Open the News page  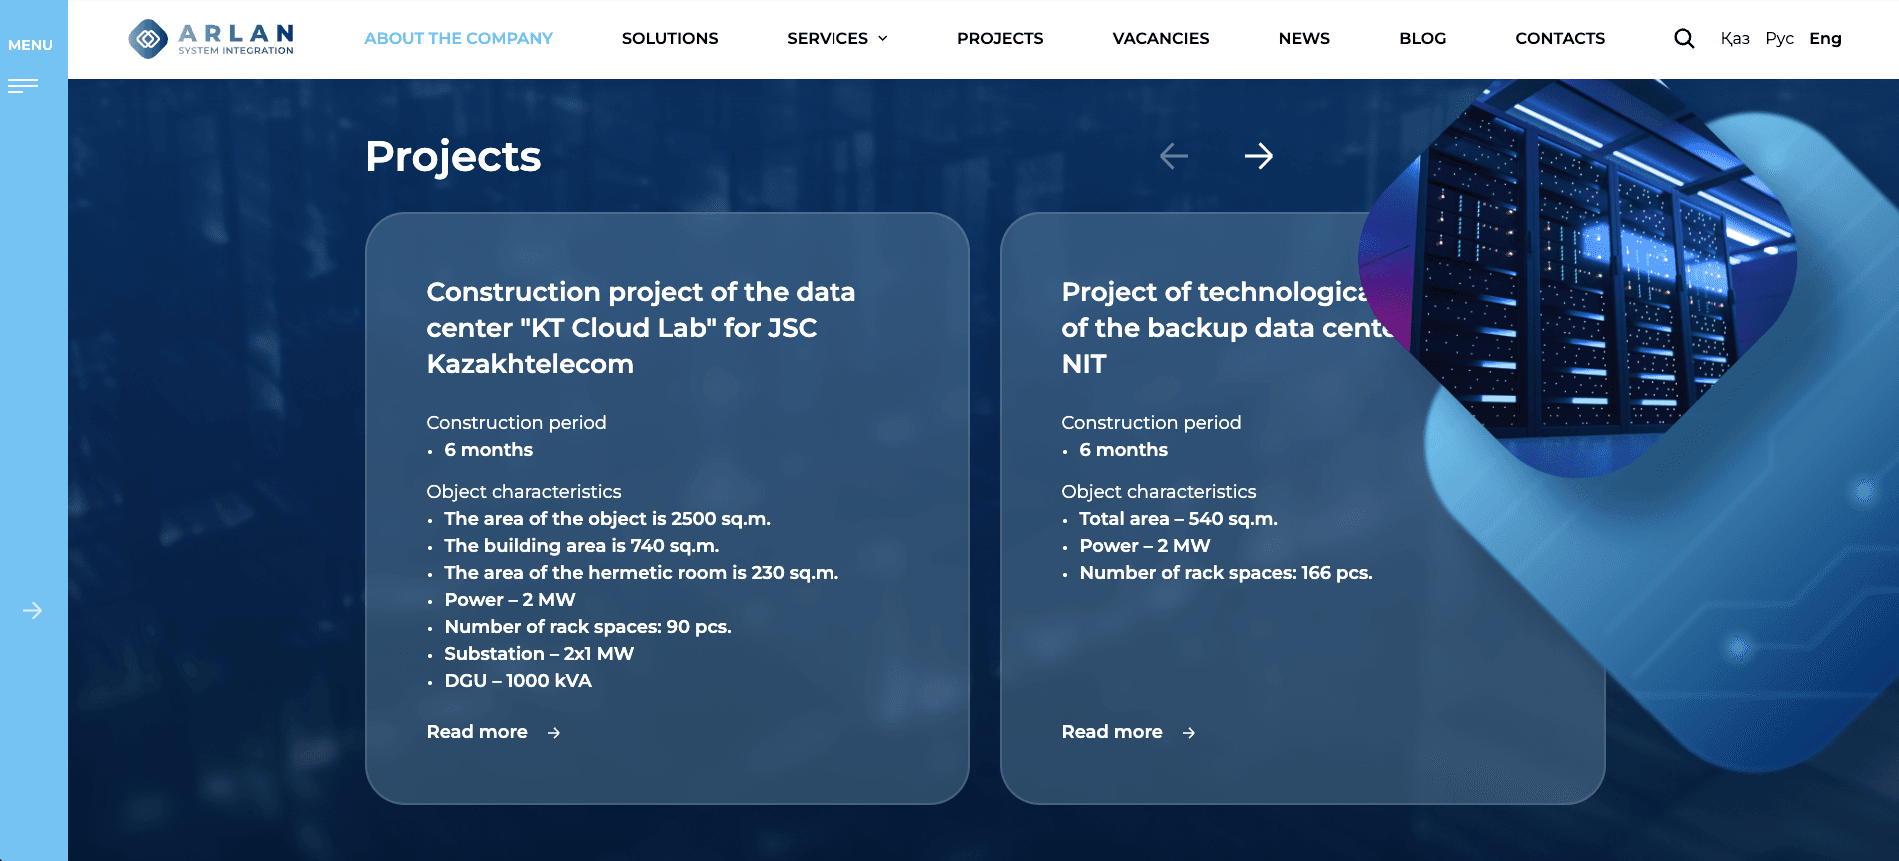coord(1304,38)
